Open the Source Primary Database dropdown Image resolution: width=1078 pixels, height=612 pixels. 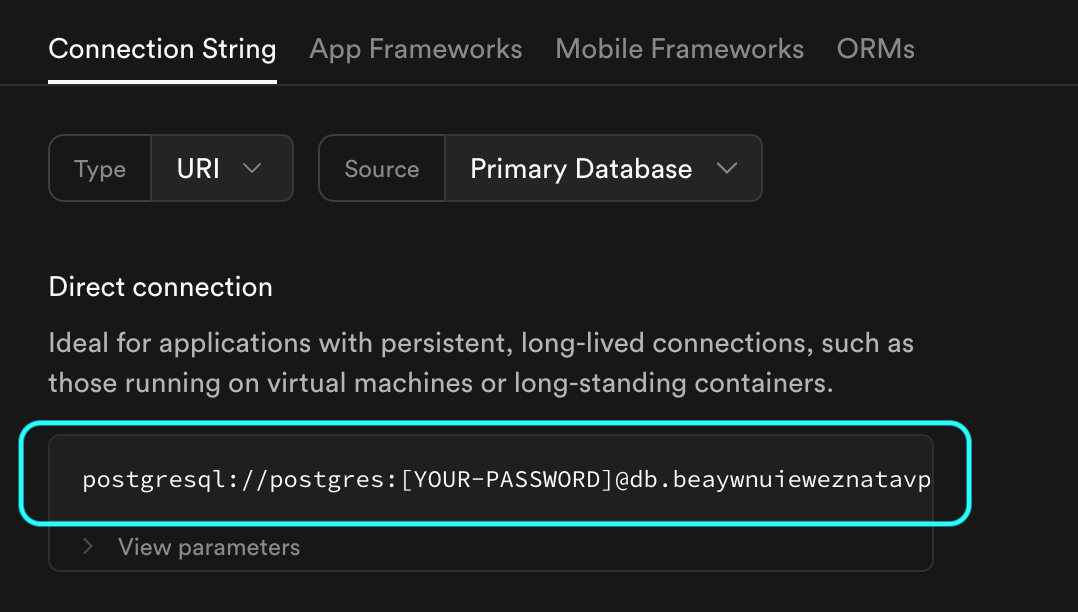coord(603,168)
